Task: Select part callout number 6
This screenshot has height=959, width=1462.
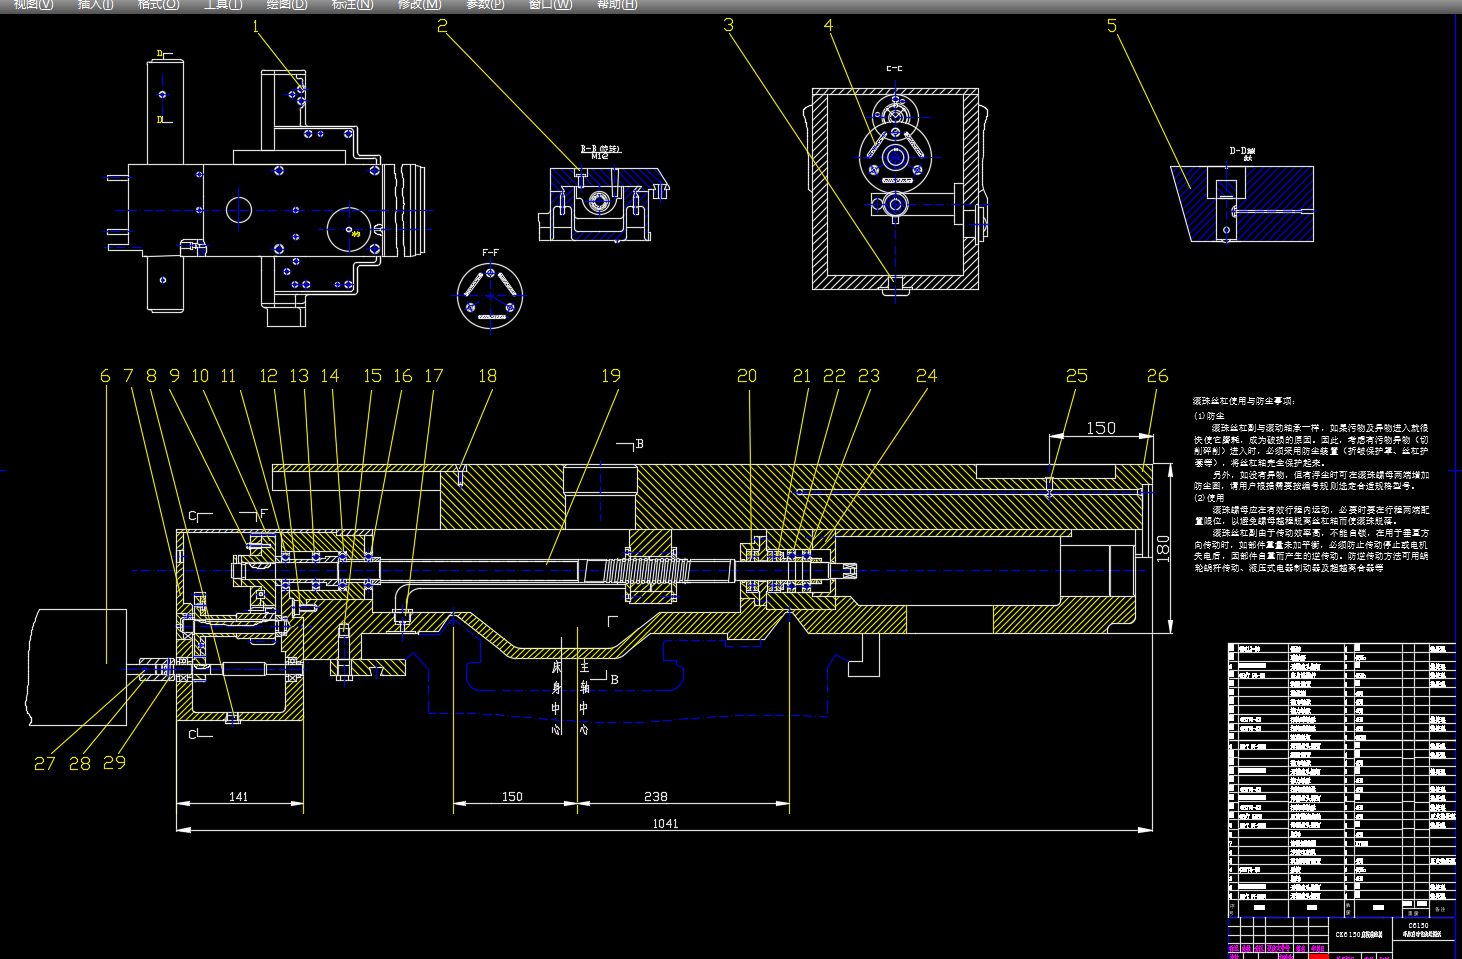Action: pyautogui.click(x=105, y=376)
